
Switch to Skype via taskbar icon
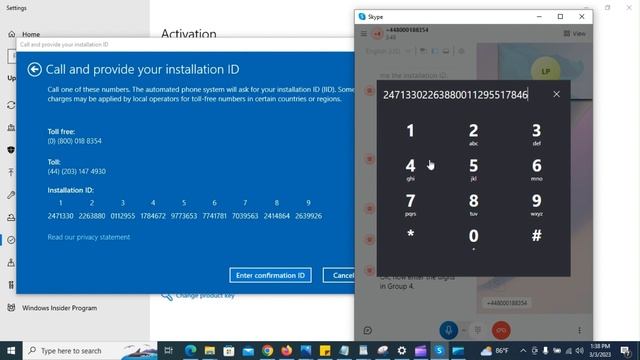pyautogui.click(x=439, y=351)
